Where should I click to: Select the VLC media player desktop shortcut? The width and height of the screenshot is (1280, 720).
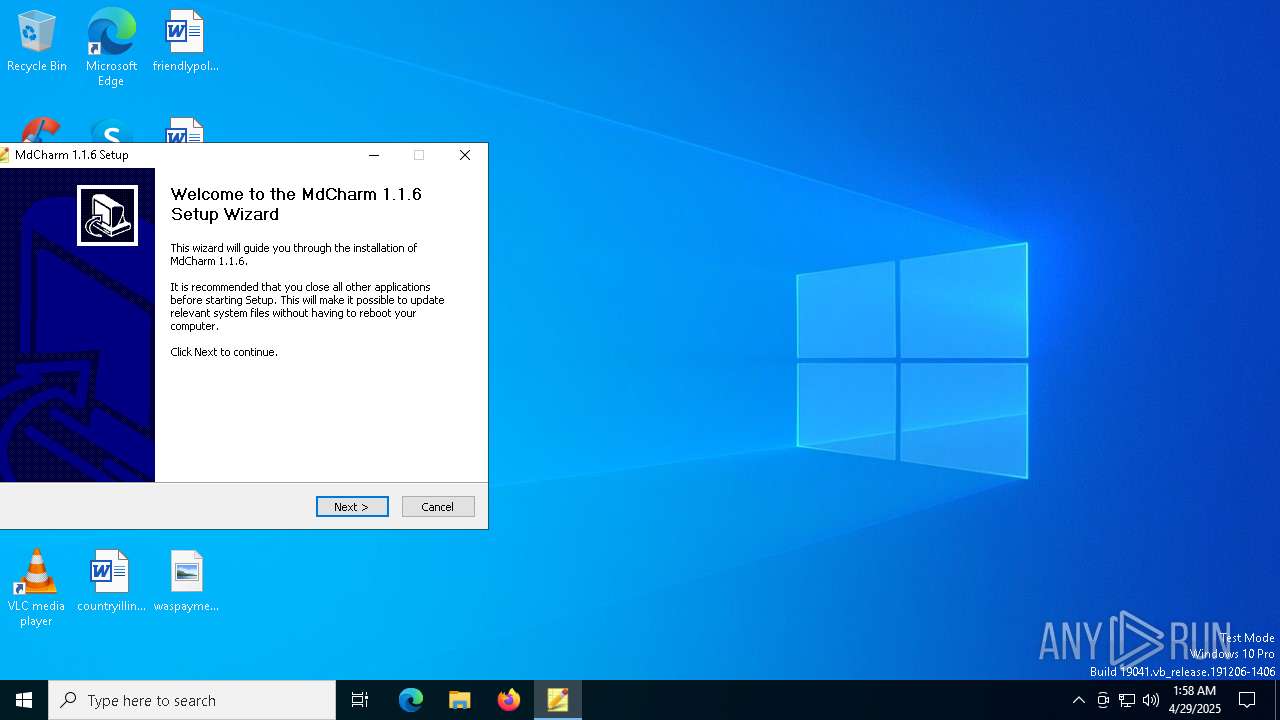36,588
